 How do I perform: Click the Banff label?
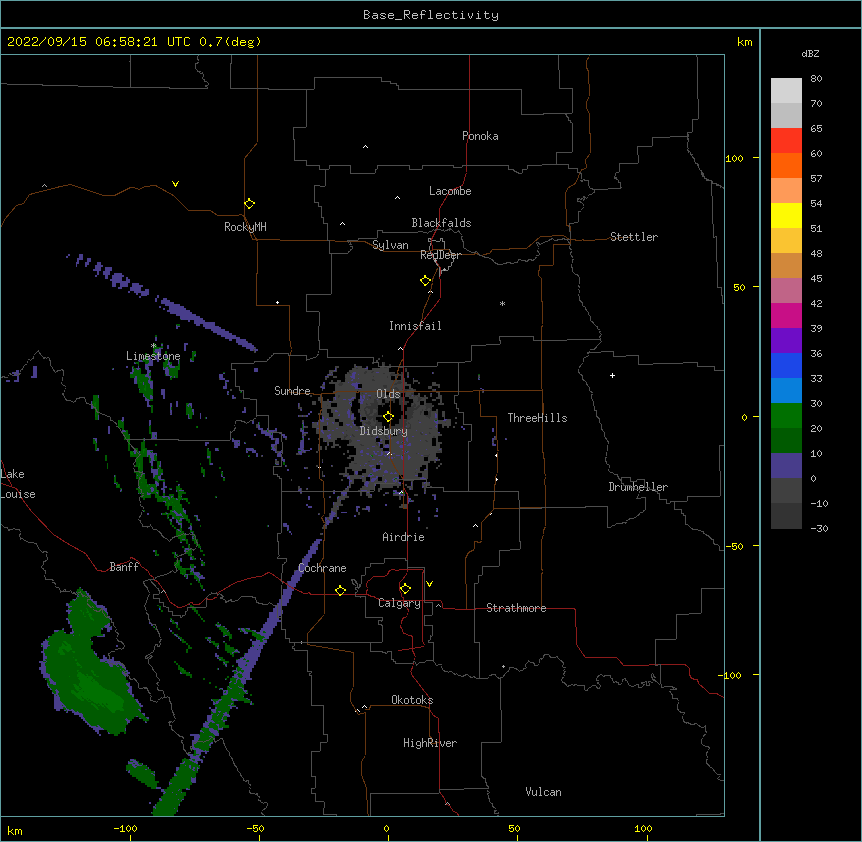click(x=124, y=567)
